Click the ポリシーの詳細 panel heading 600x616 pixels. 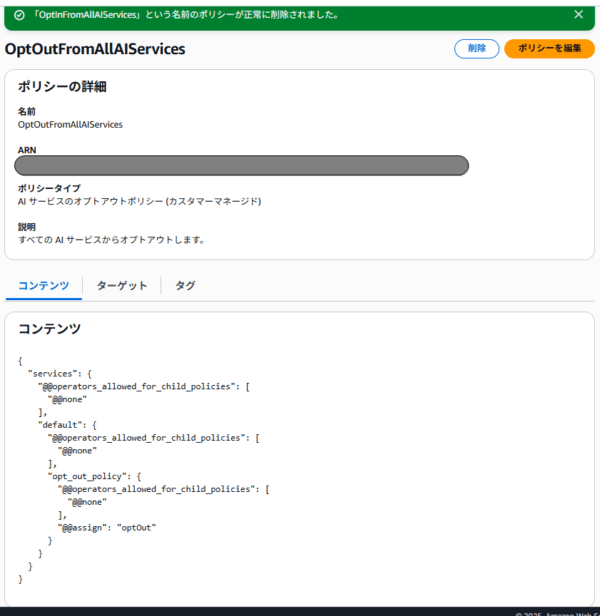tap(62, 87)
